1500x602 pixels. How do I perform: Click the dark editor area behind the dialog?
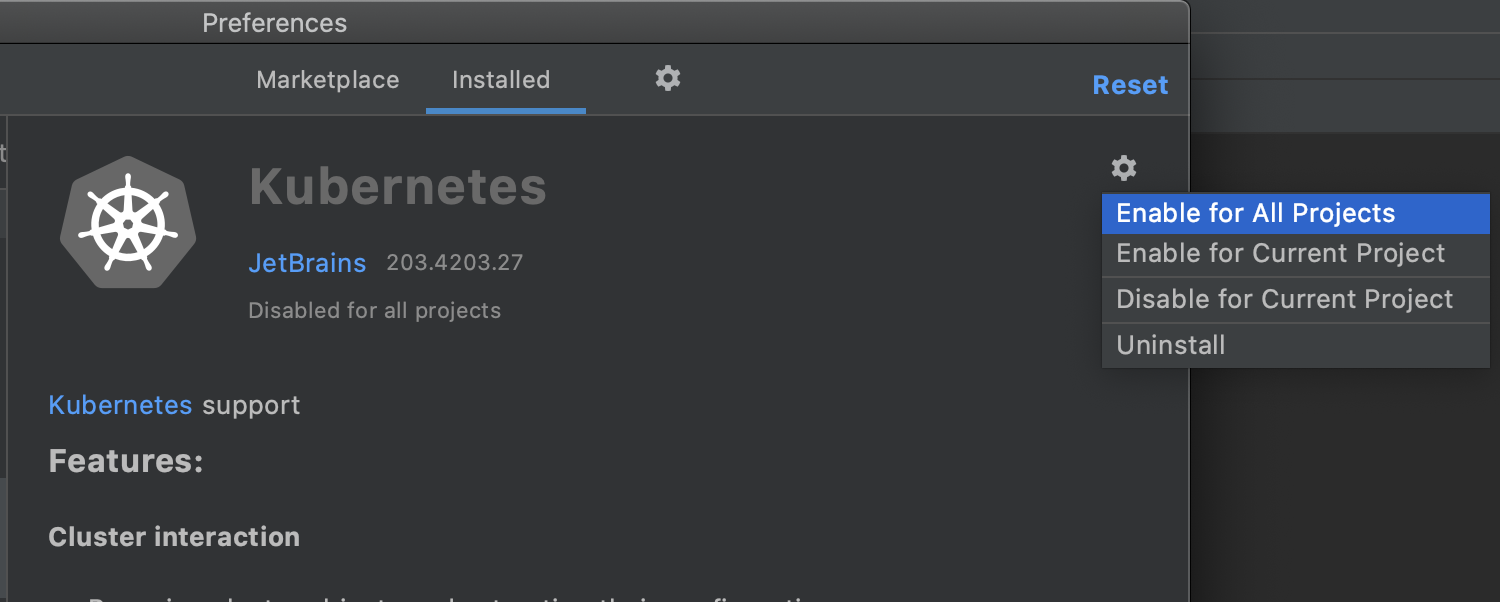coord(1345,480)
